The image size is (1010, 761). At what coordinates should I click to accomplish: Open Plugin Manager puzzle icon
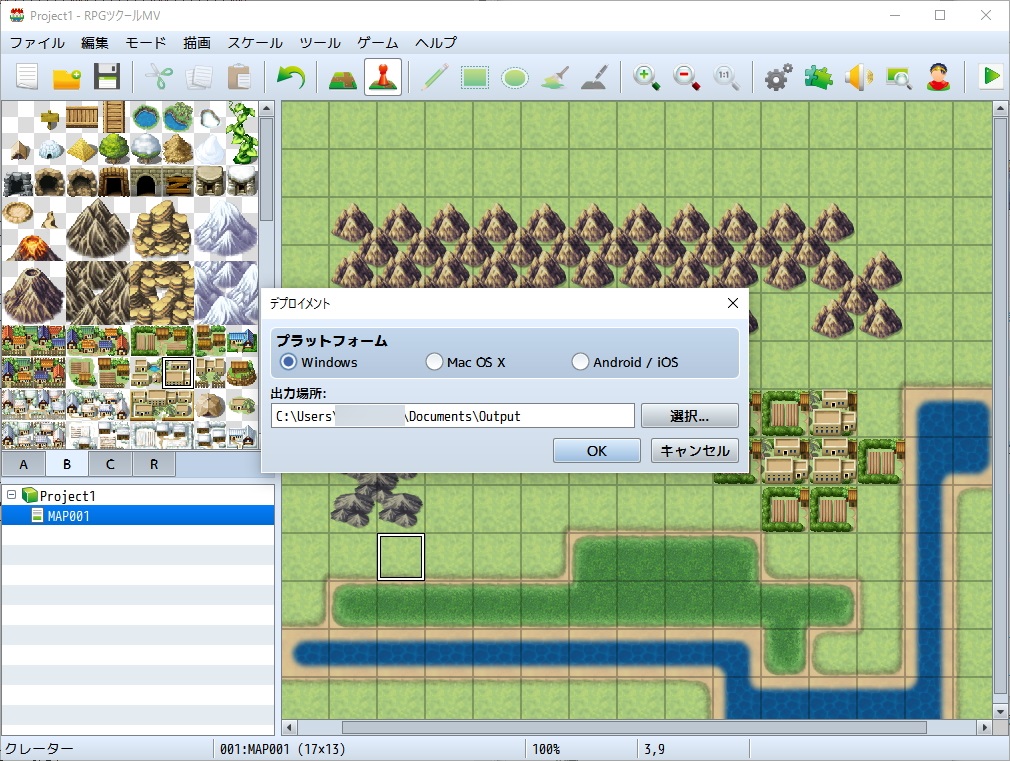[818, 77]
